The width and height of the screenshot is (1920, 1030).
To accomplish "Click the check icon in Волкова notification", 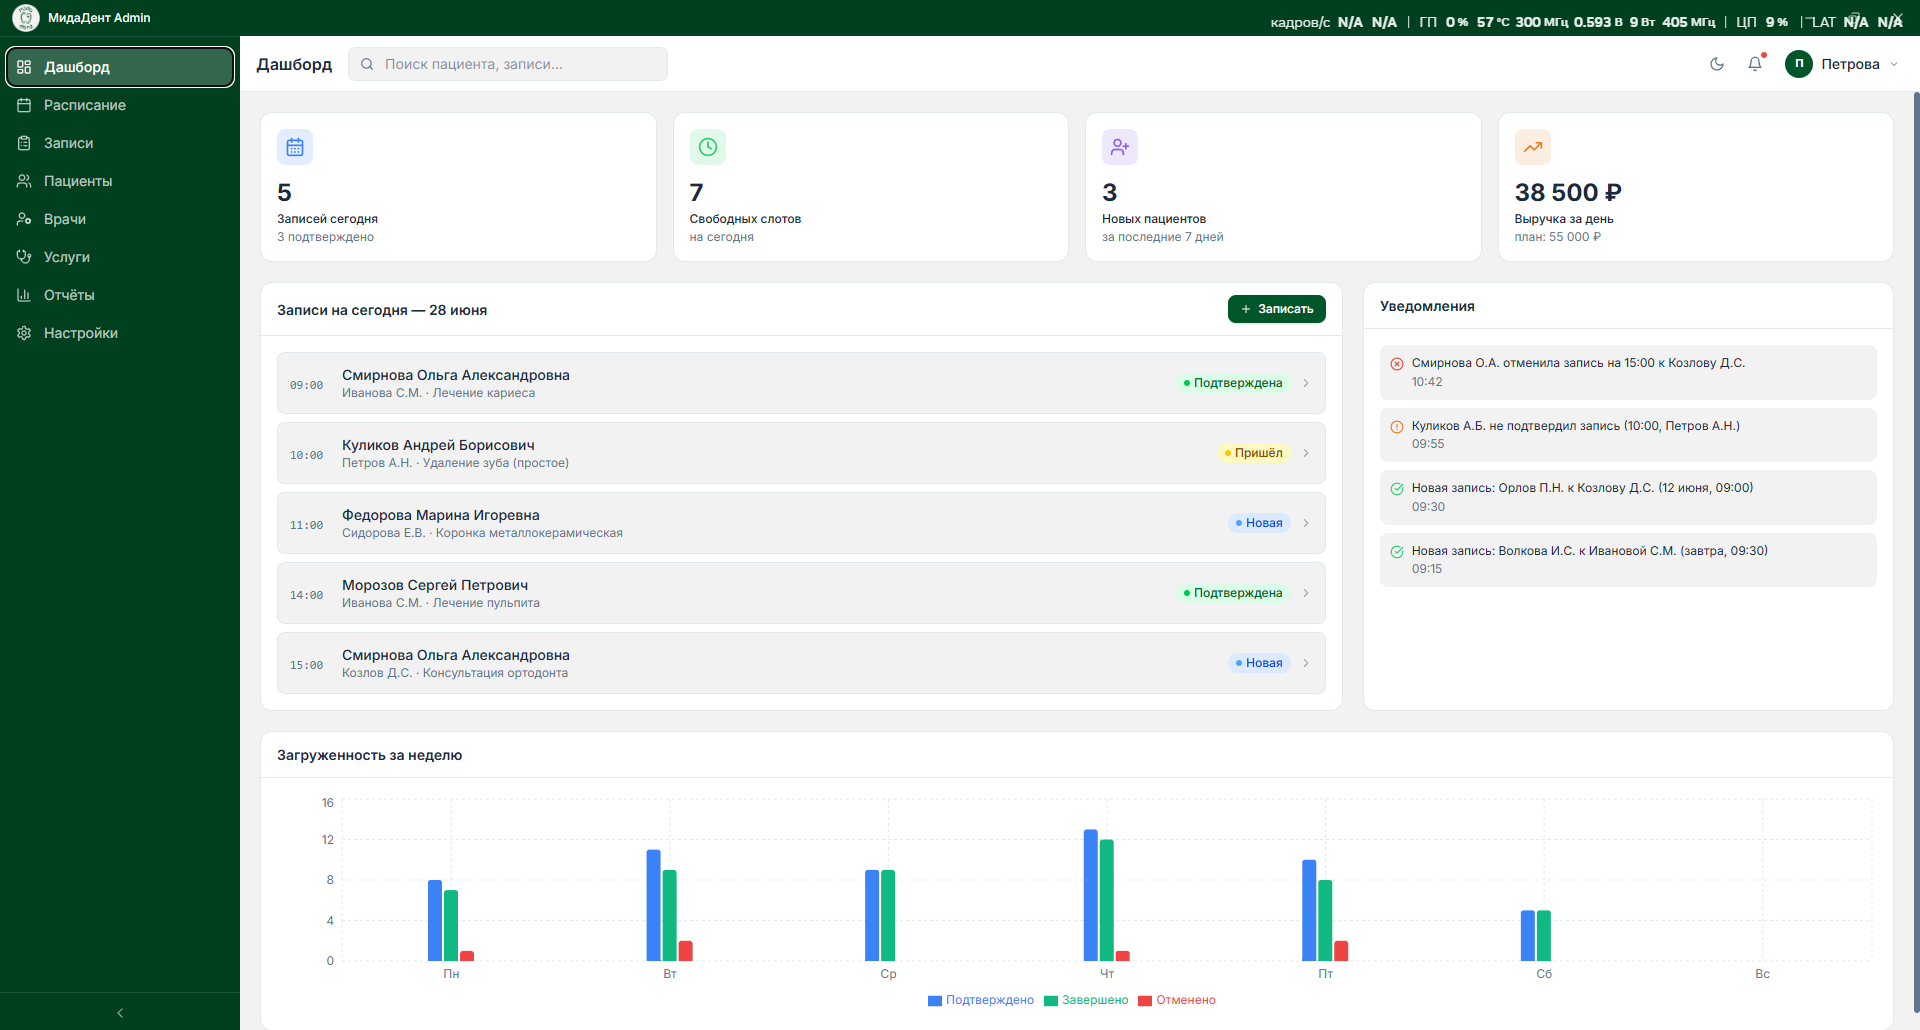I will pyautogui.click(x=1397, y=552).
